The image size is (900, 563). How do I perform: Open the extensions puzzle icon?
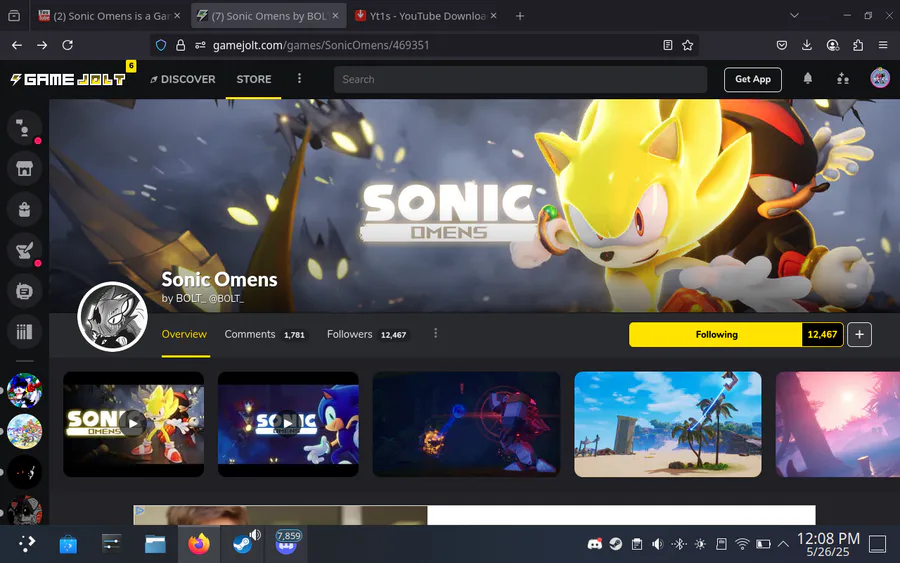coord(858,45)
